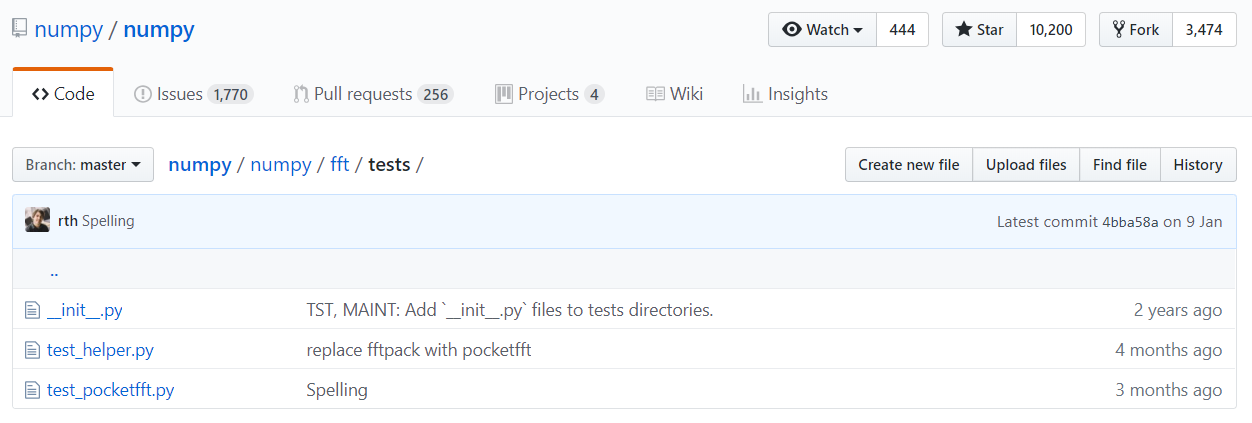Screen dimensions: 1252x423
Task: View the 10,200 stargazers count
Action: [1051, 30]
